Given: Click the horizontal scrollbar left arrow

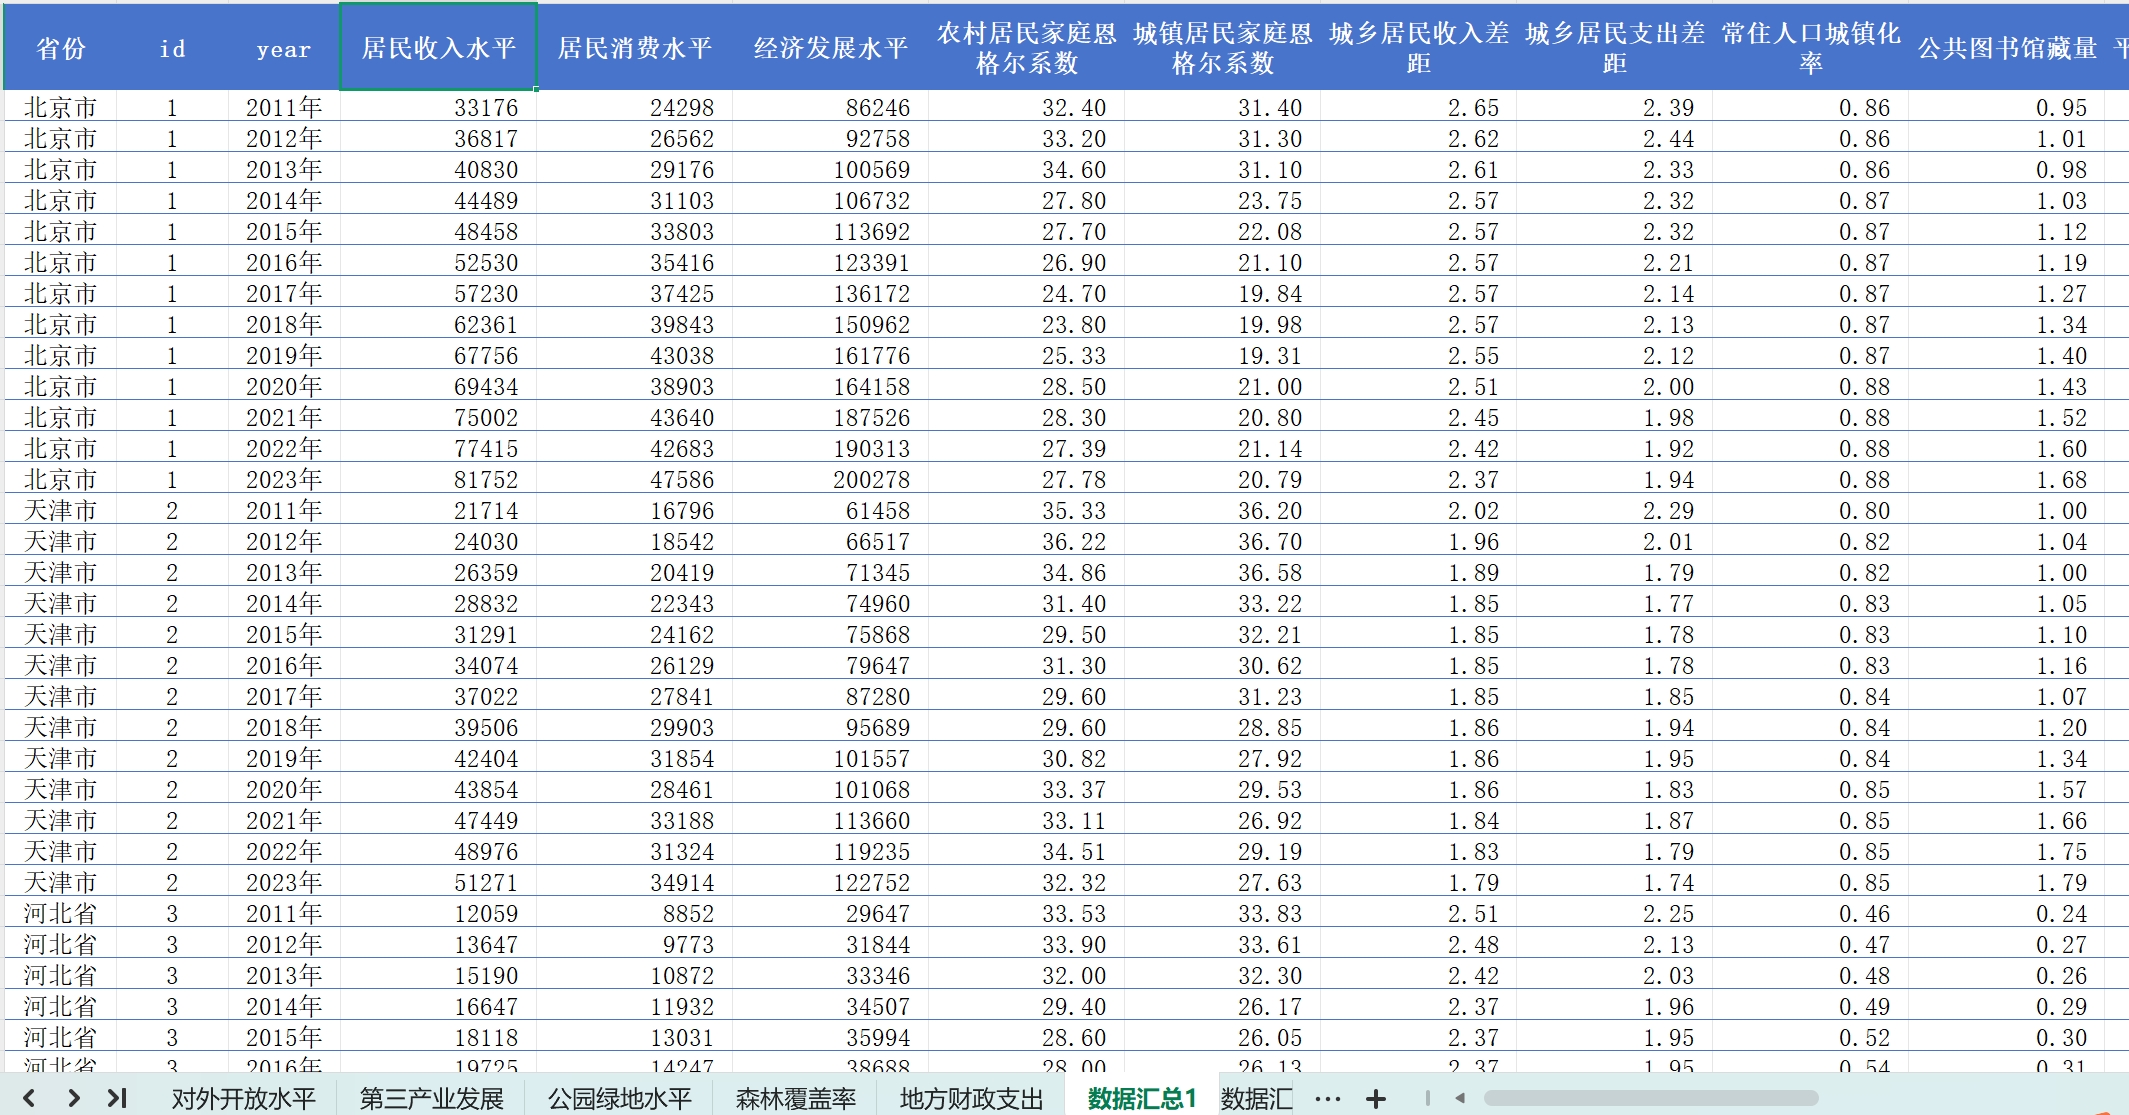Looking at the screenshot, I should [1460, 1098].
